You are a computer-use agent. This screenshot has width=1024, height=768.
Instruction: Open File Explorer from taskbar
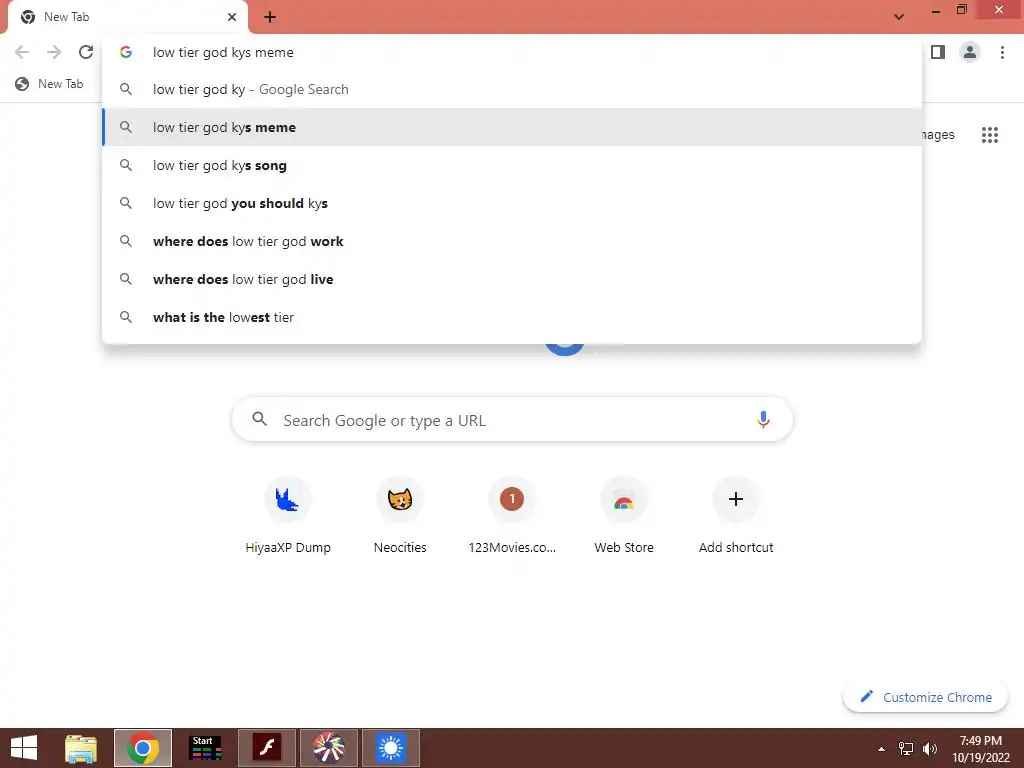coord(81,748)
